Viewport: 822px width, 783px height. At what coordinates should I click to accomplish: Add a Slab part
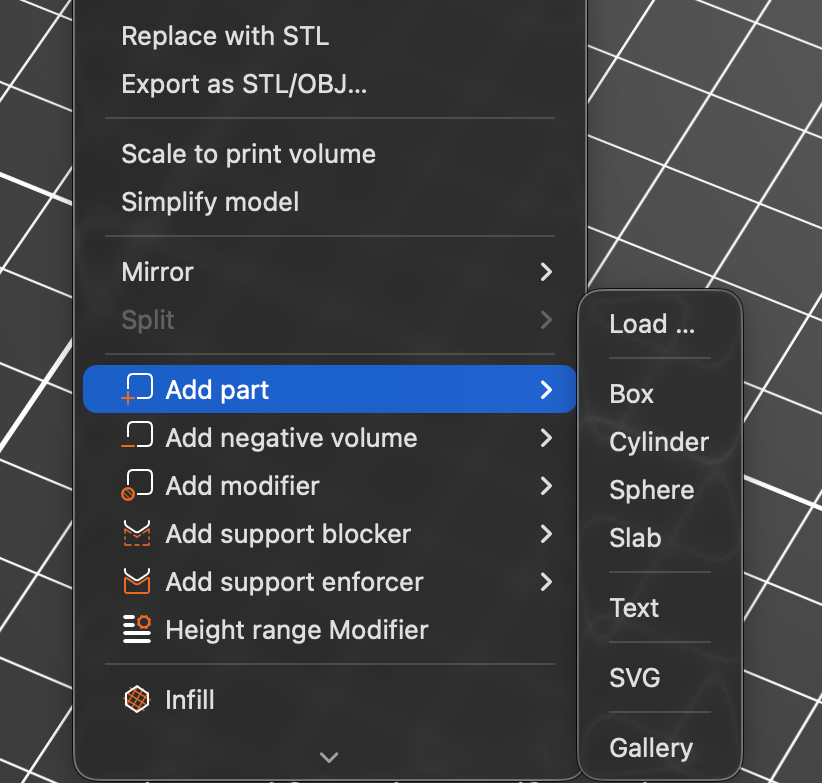pyautogui.click(x=660, y=538)
